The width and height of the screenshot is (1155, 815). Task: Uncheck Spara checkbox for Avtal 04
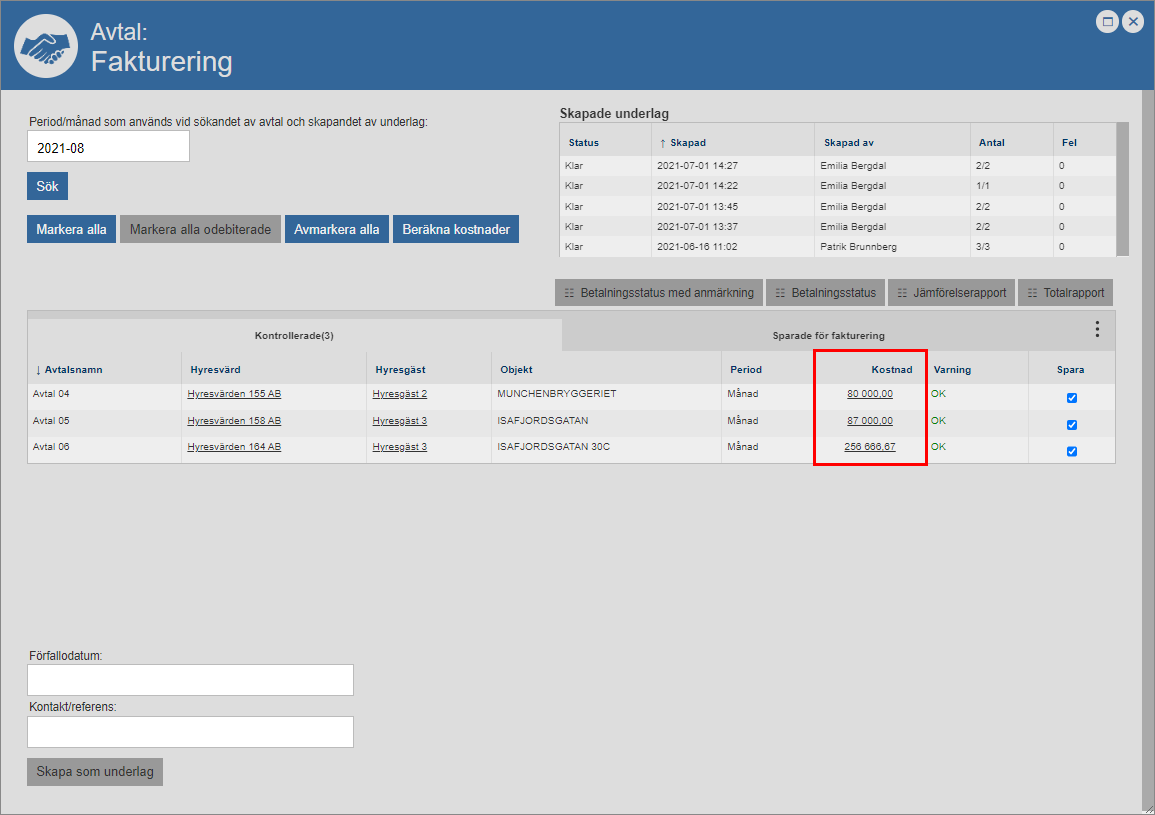pos(1072,398)
